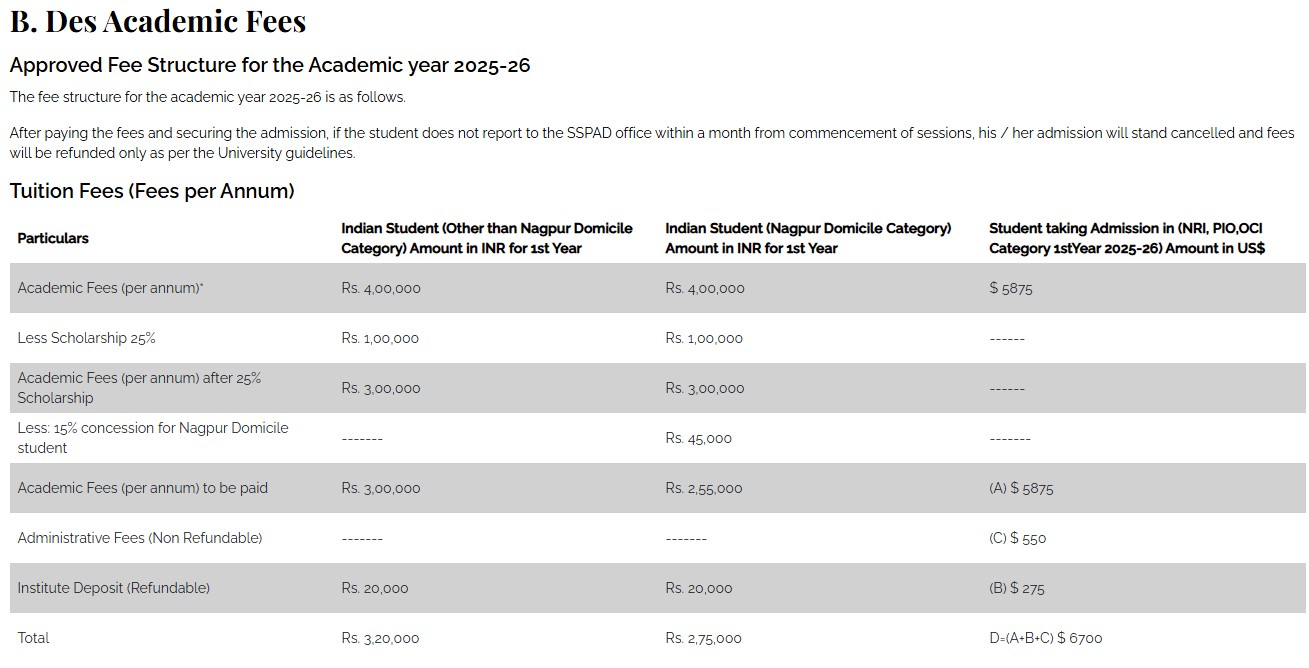The width and height of the screenshot is (1309, 668).
Task: Click the 'Rs. 2,75,000' total amount
Action: point(703,638)
